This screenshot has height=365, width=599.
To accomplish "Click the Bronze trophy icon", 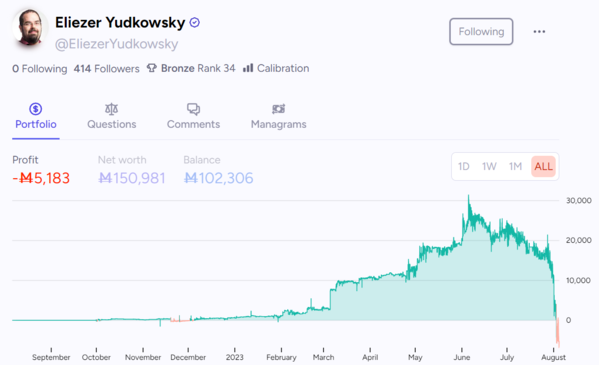I will (x=152, y=68).
